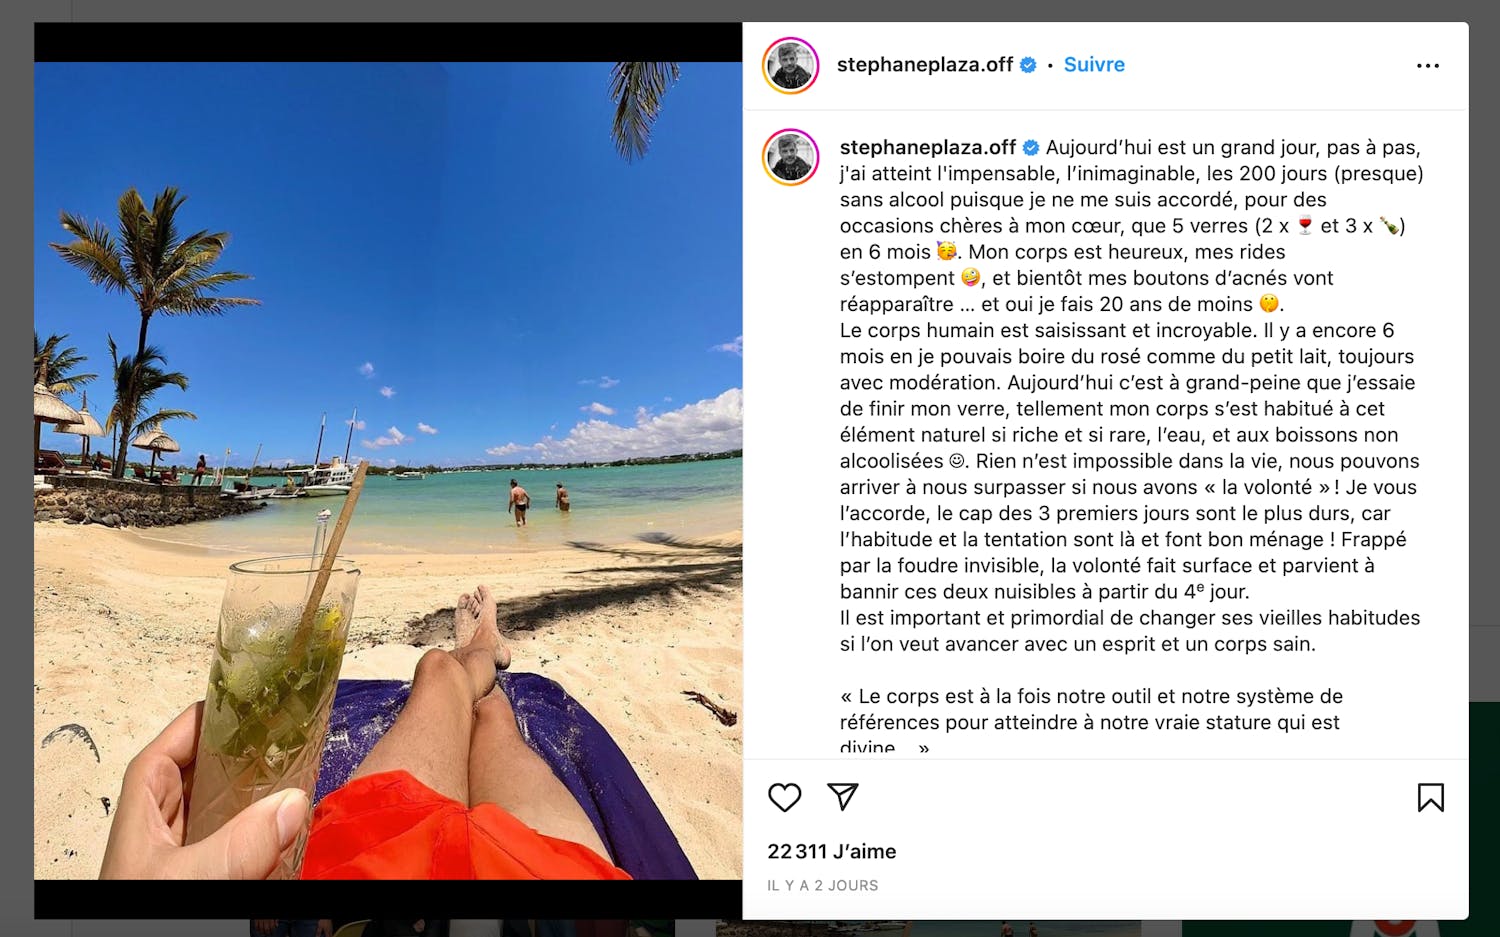Image resolution: width=1500 pixels, height=937 pixels.
Task: Click the champagne bottle emoji in the caption
Action: pos(1389,226)
